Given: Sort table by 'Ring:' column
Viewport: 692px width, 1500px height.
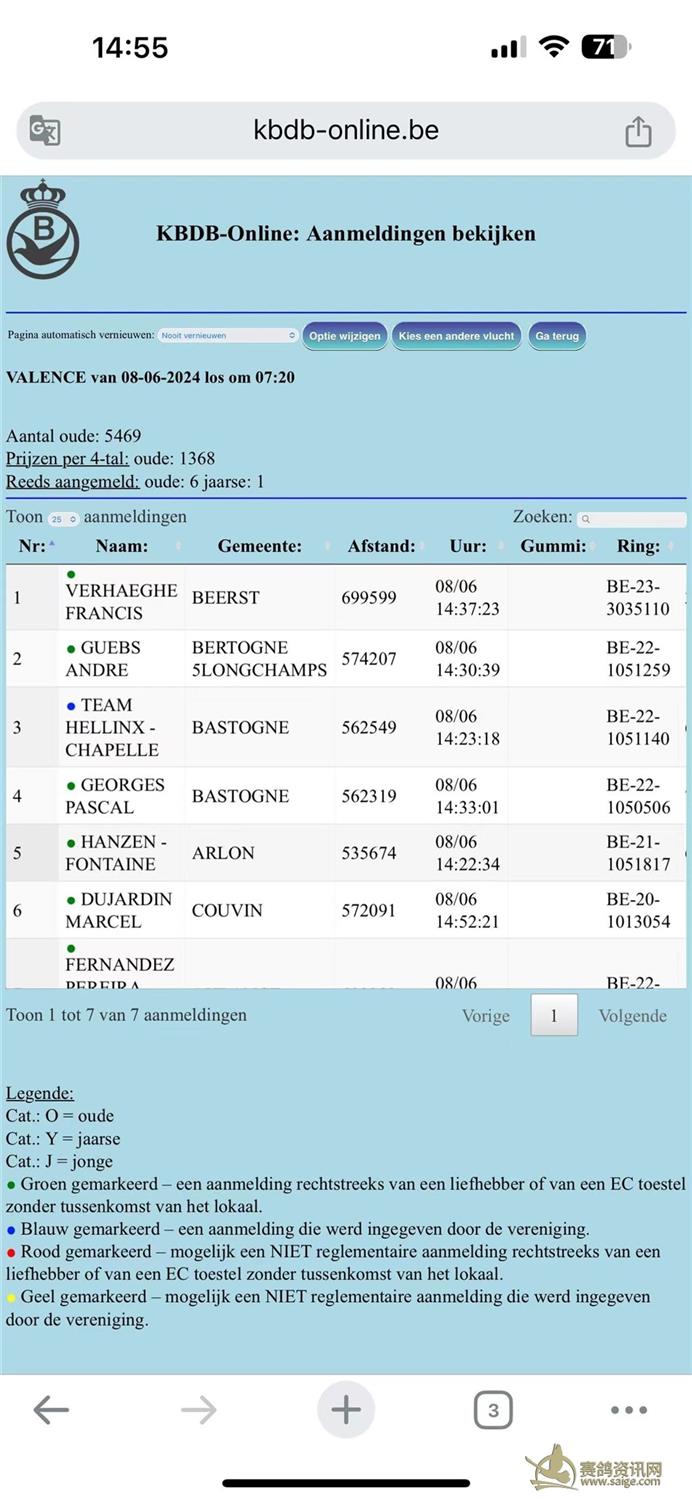Looking at the screenshot, I should coord(639,546).
